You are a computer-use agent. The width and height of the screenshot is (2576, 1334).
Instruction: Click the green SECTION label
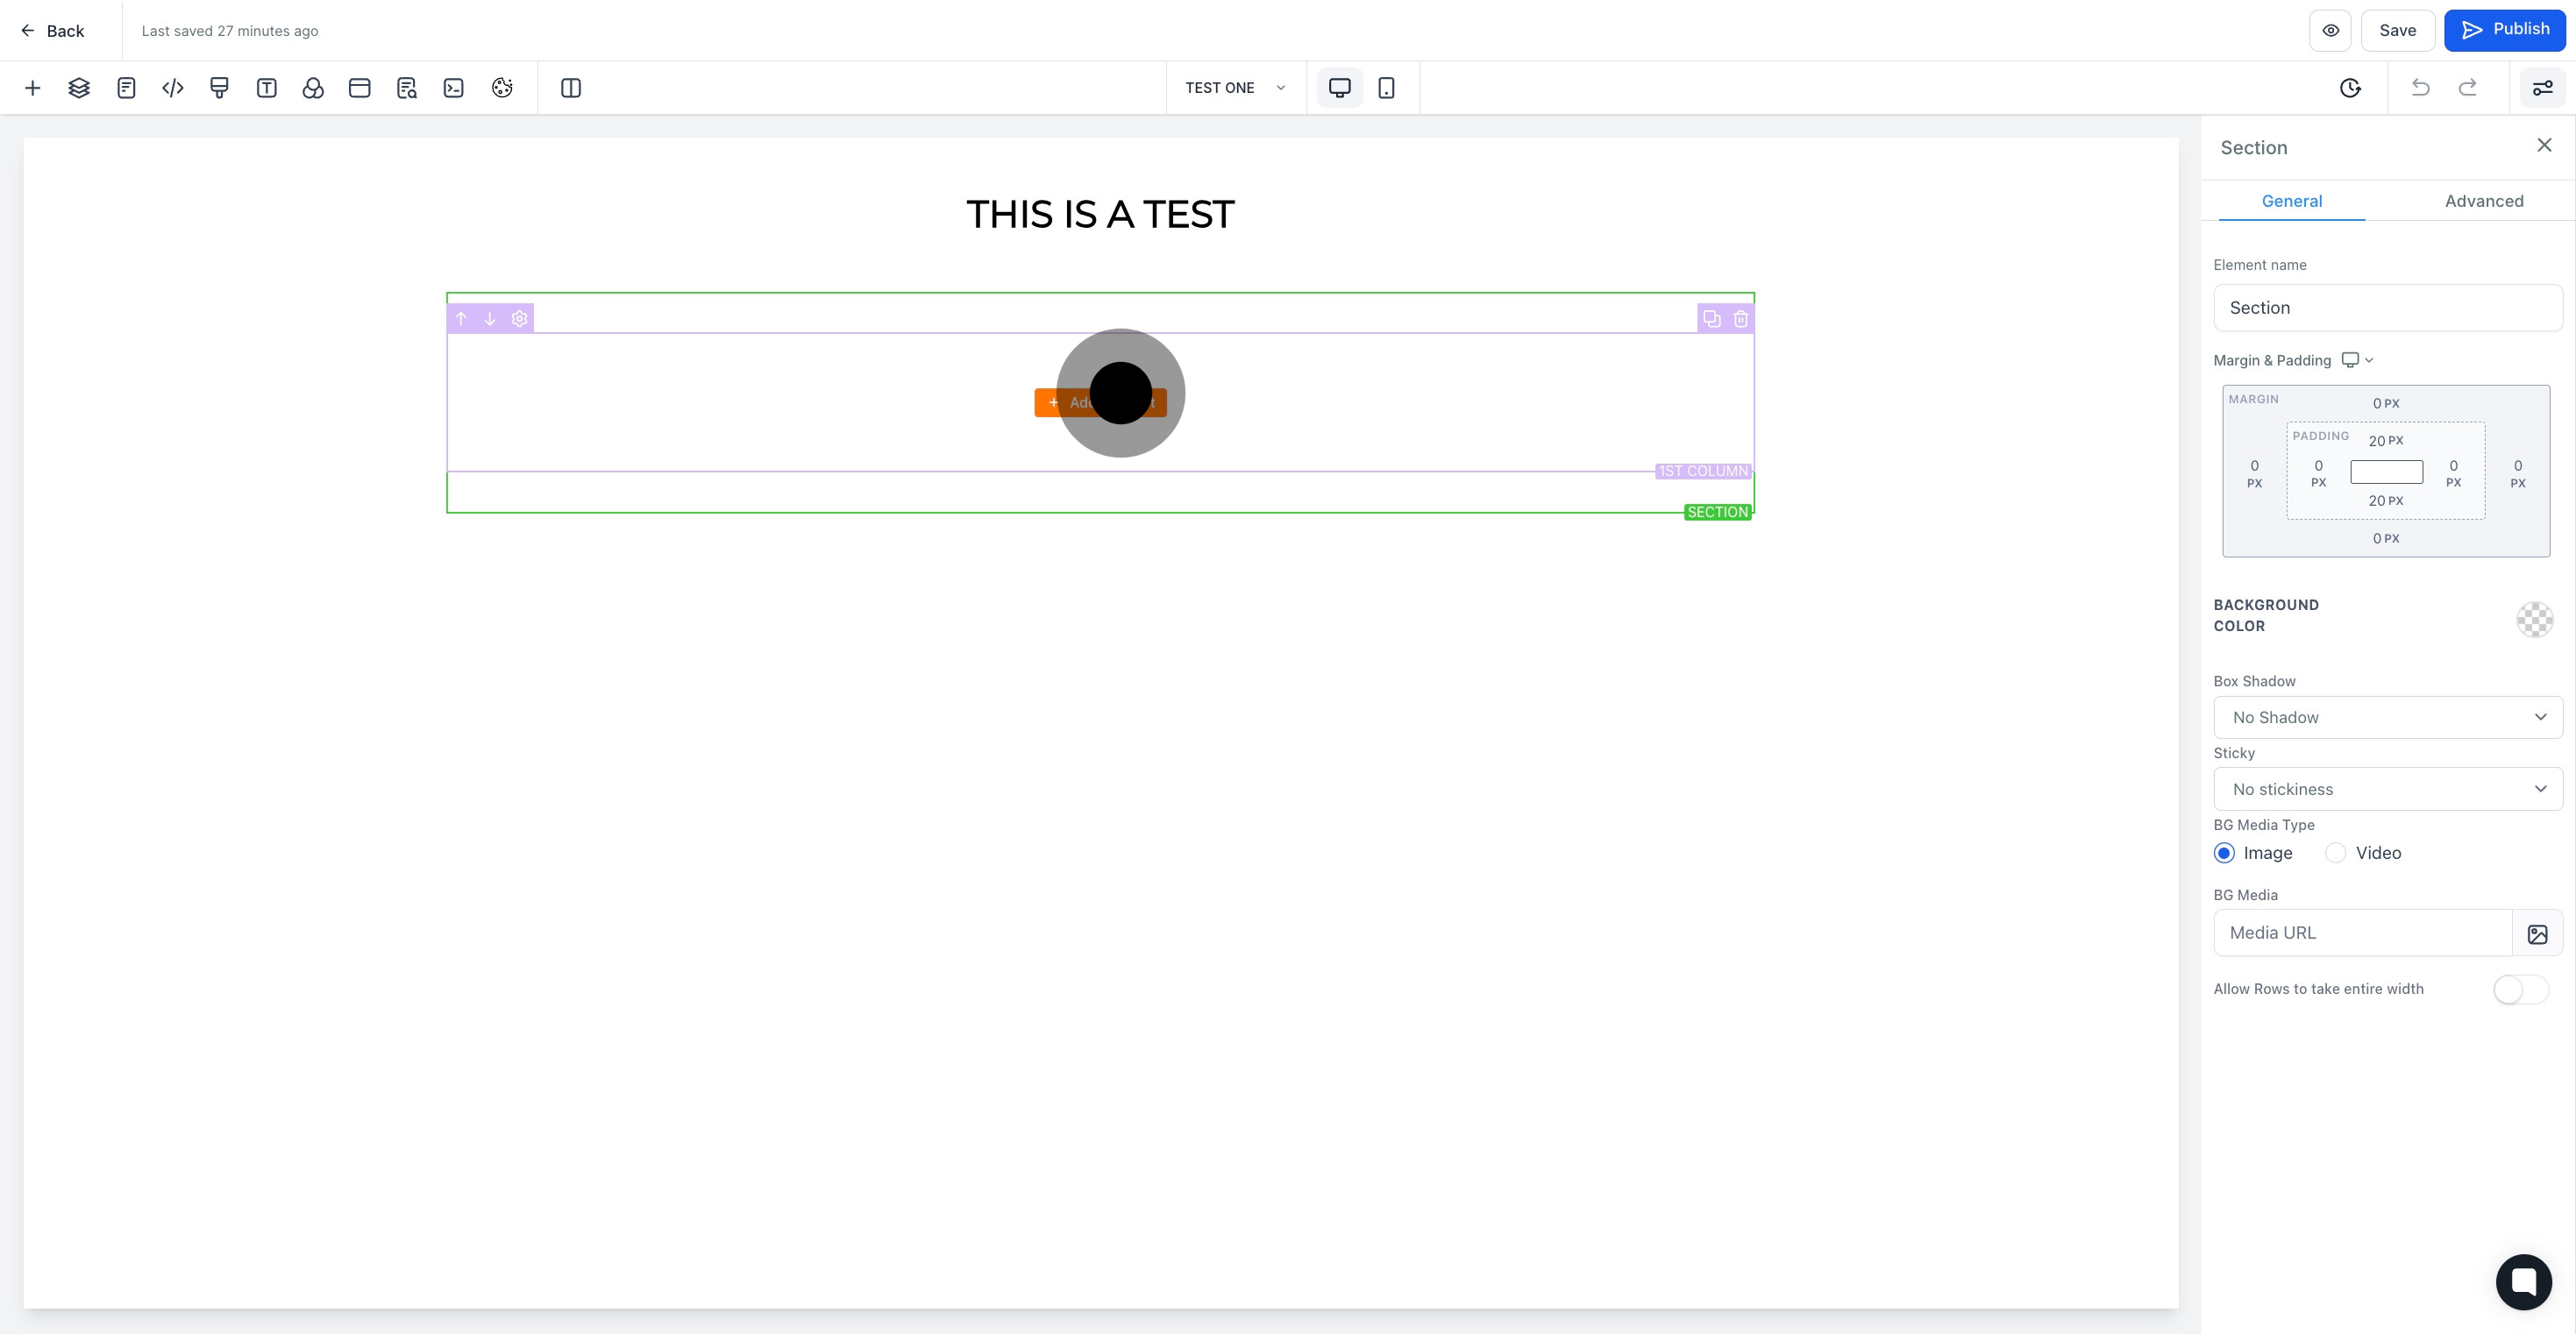(1718, 512)
